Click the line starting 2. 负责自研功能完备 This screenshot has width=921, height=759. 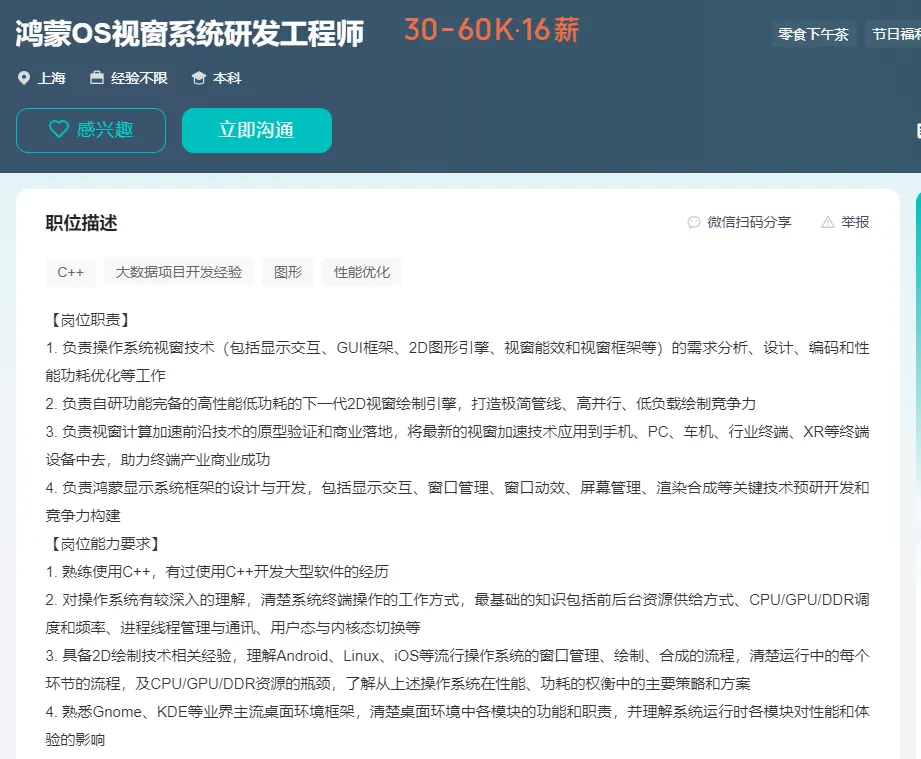coord(401,404)
